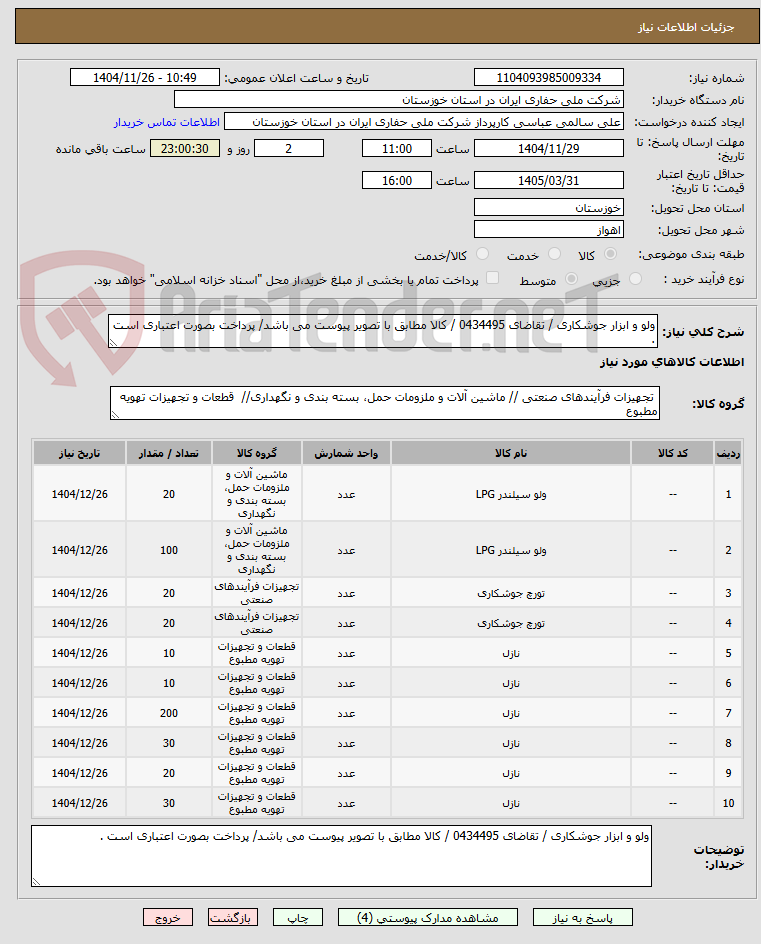This screenshot has width=761, height=944.
Task: Click the نام کالا column header
Action: pyautogui.click(x=511, y=453)
